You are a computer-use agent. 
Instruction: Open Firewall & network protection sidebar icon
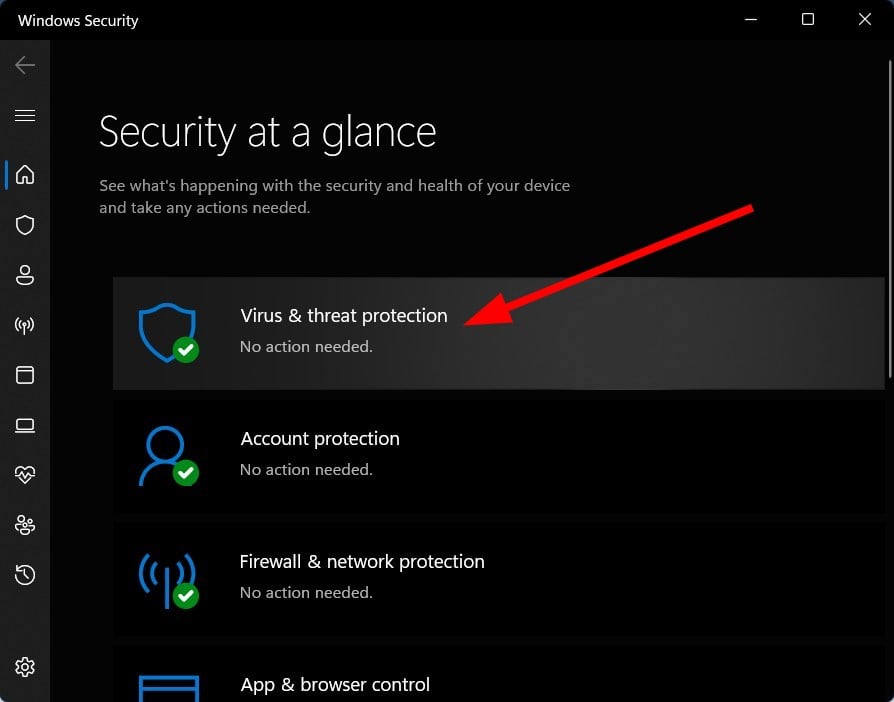(x=25, y=325)
